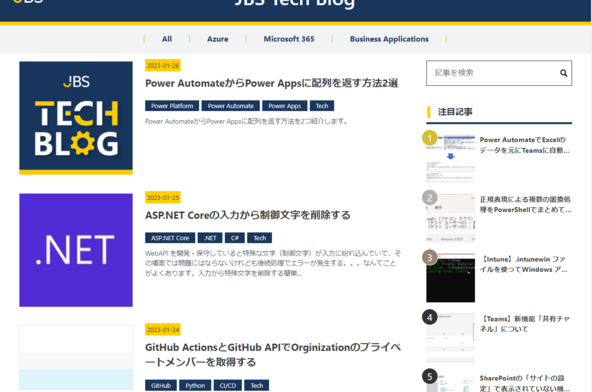Open ranked article 1 about Power Automate Excel
Viewport: 592px width, 392px height.
[x=524, y=145]
